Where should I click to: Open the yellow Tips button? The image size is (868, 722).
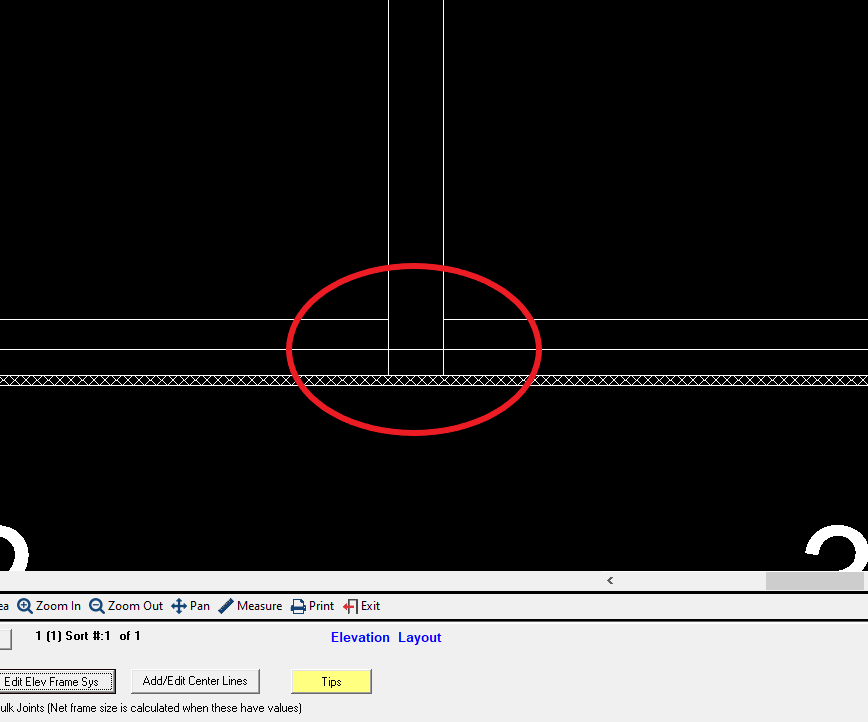click(332, 682)
